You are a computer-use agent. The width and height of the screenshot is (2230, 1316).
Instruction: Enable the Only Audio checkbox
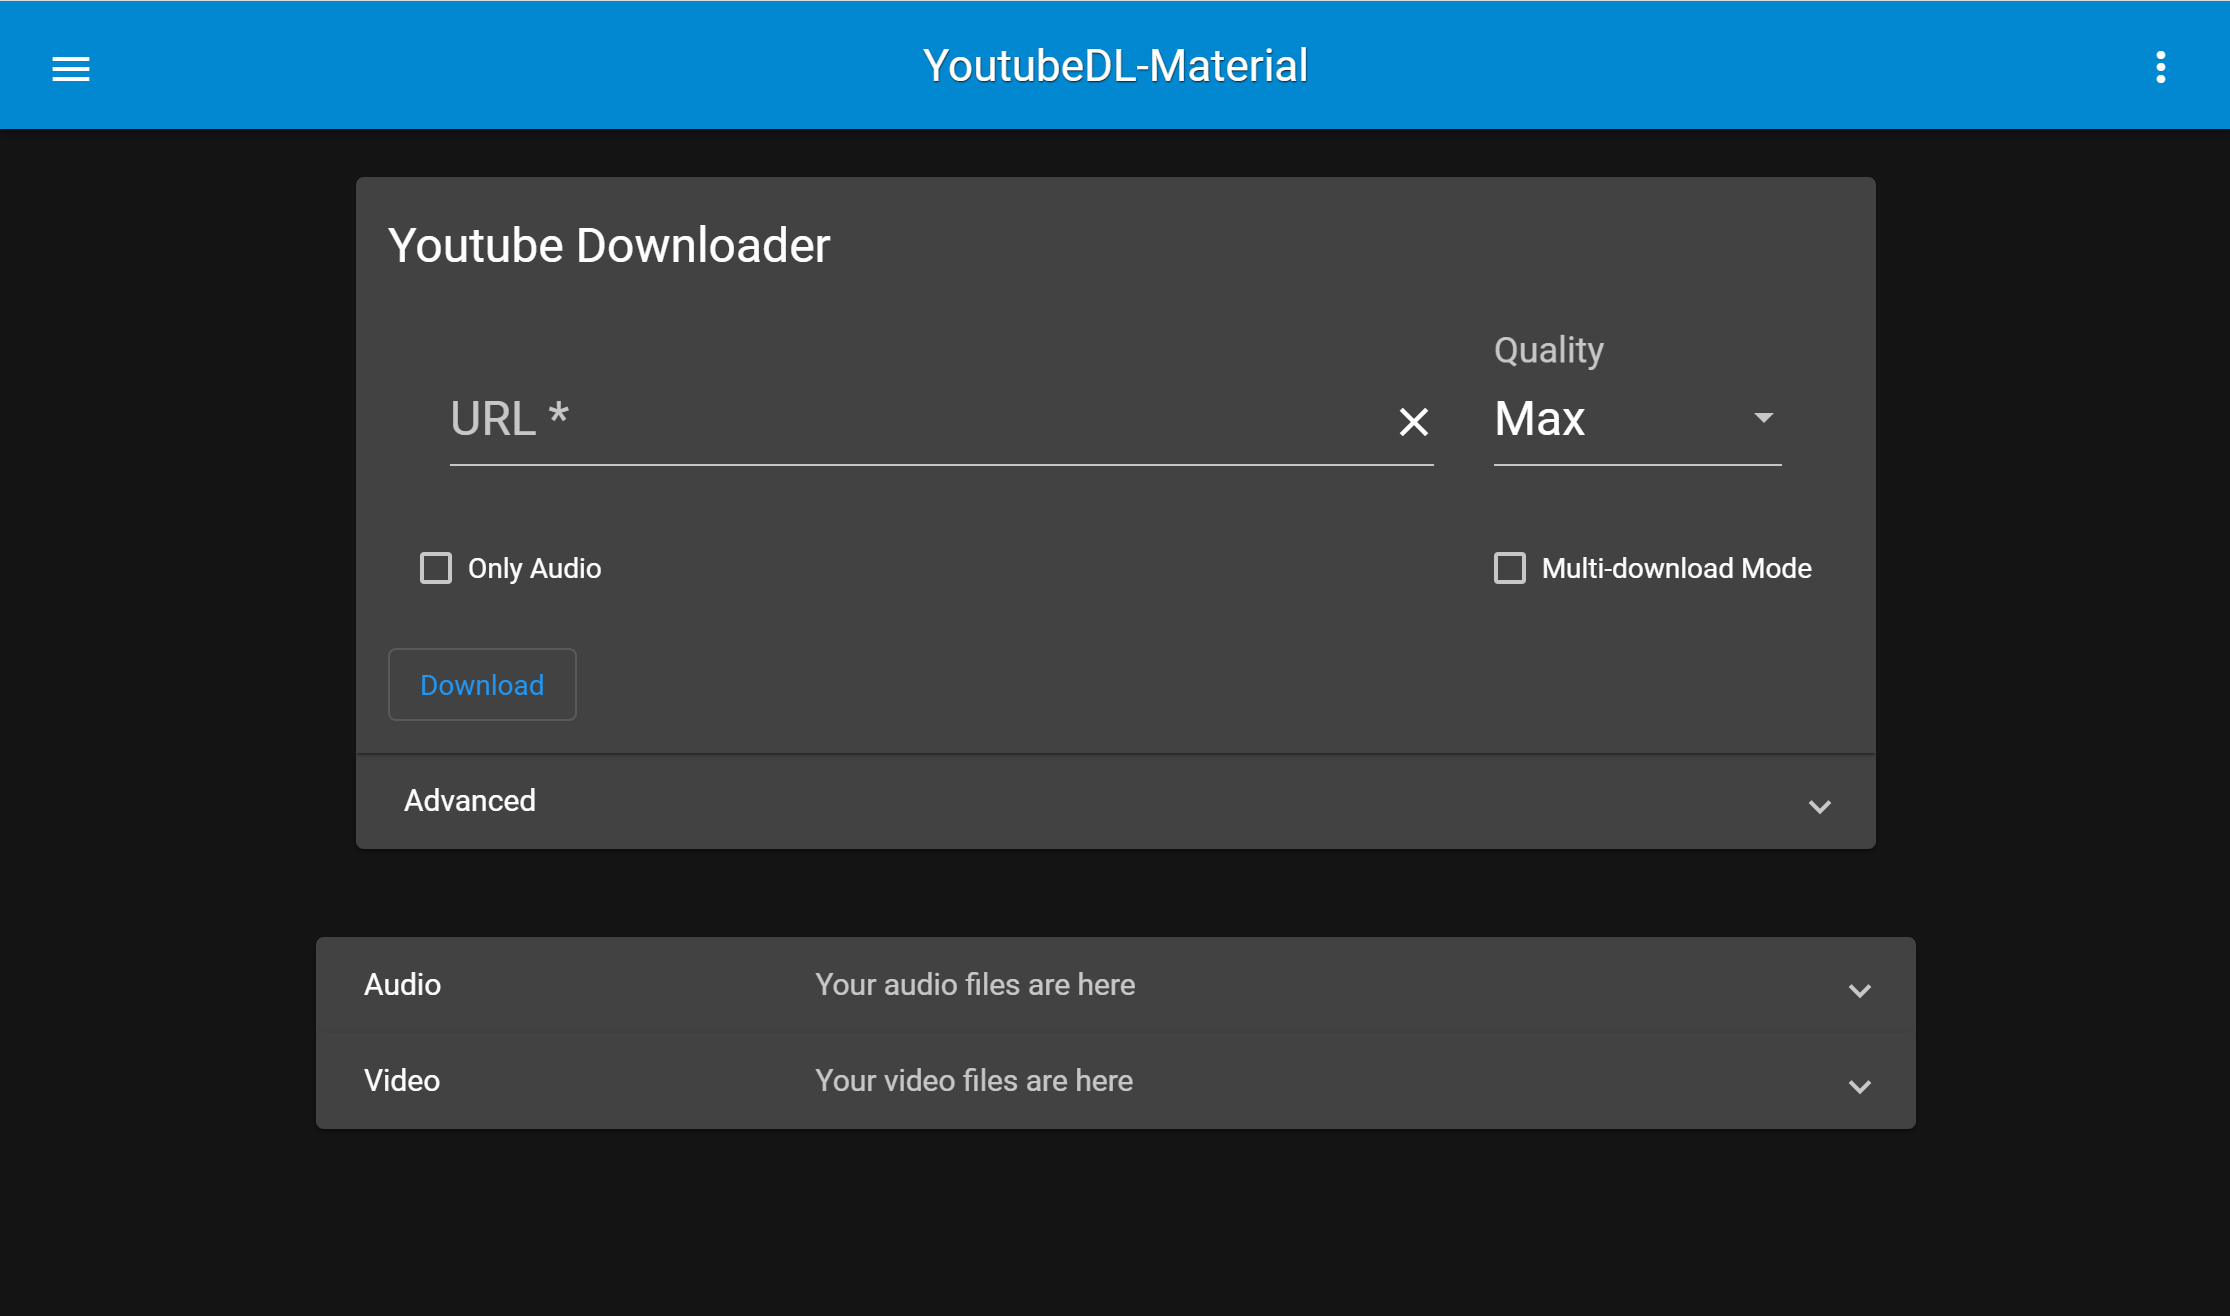coord(436,568)
